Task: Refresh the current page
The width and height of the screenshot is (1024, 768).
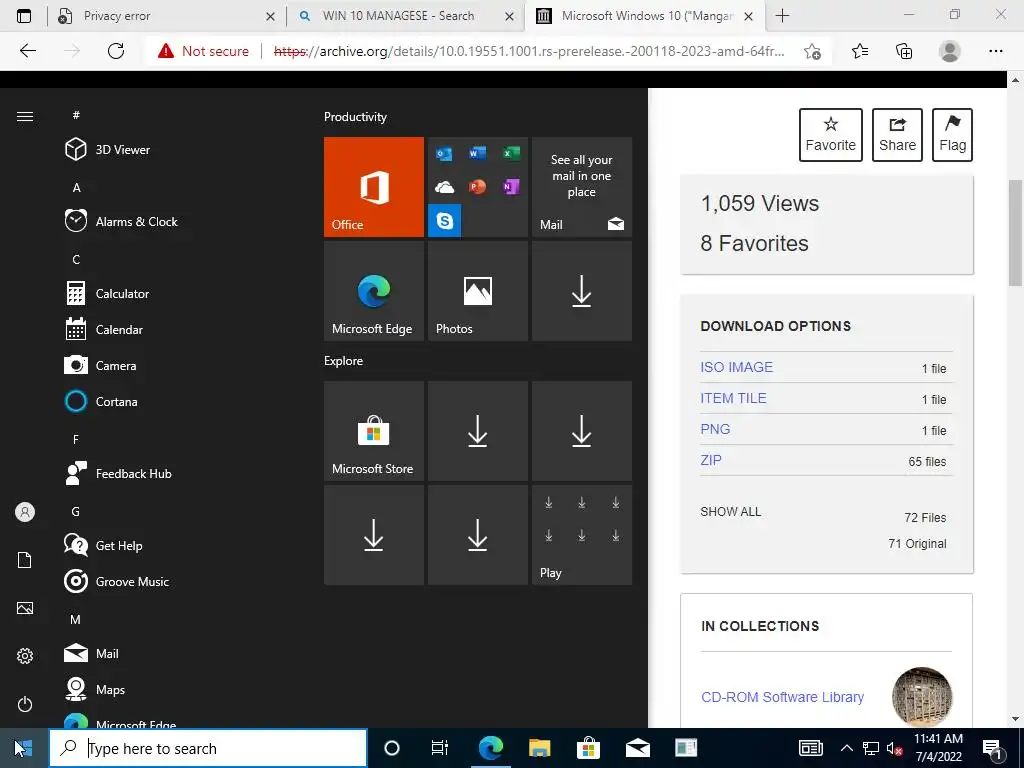Action: pos(116,51)
